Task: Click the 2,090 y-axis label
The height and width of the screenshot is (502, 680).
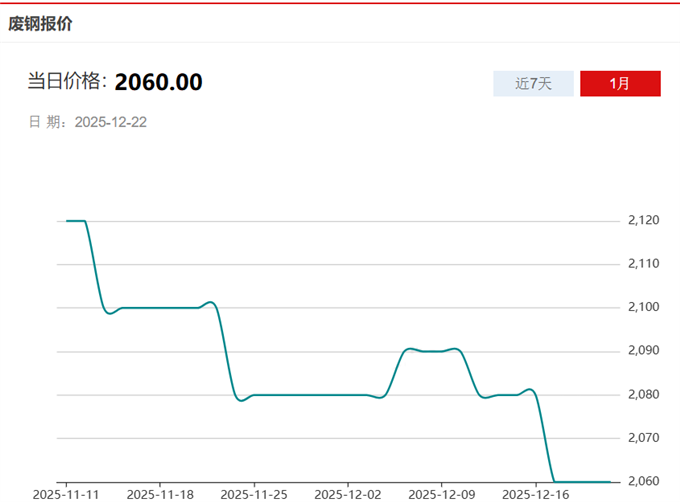Action: click(643, 351)
